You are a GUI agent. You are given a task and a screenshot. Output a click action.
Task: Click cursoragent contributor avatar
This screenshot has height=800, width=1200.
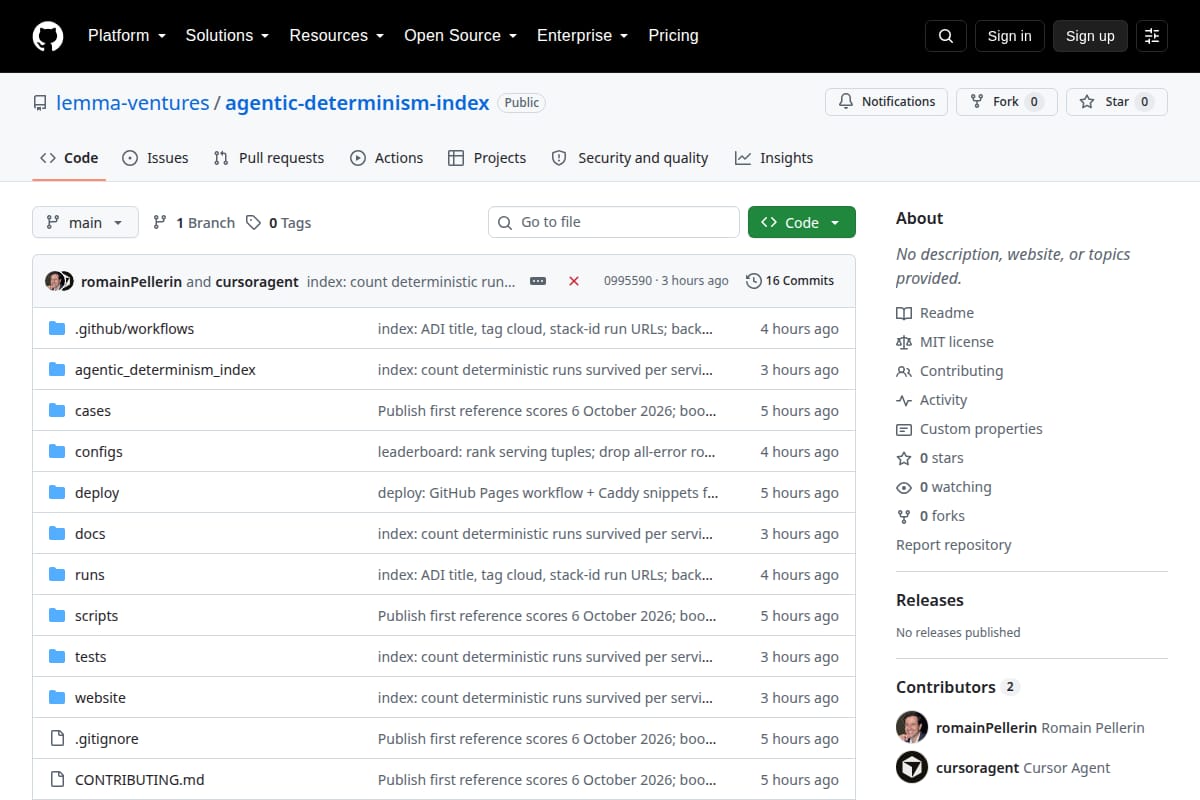(x=912, y=768)
